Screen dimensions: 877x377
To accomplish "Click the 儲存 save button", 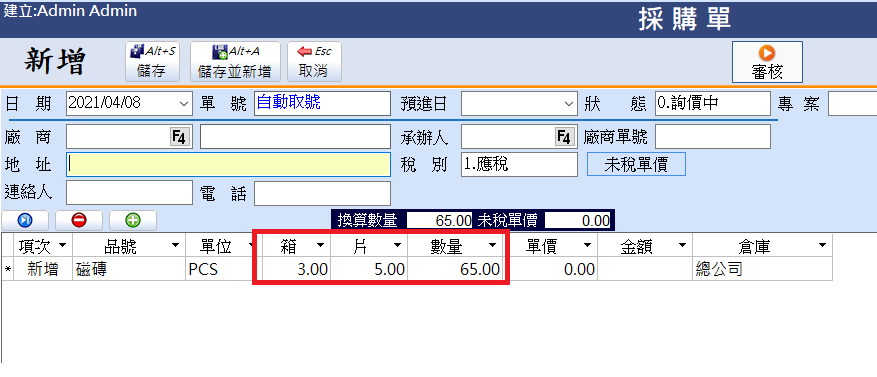I will point(152,62).
